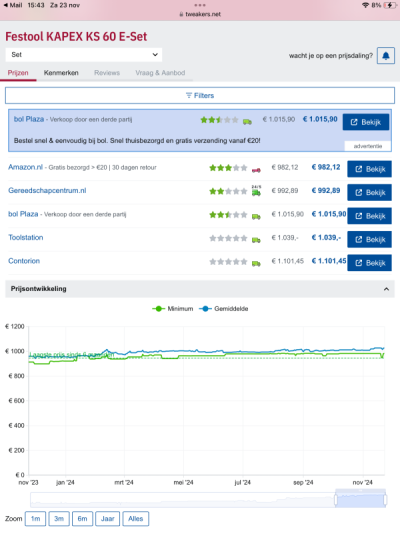Set chart zoom to 6m
This screenshot has width=400, height=534.
(x=82, y=519)
